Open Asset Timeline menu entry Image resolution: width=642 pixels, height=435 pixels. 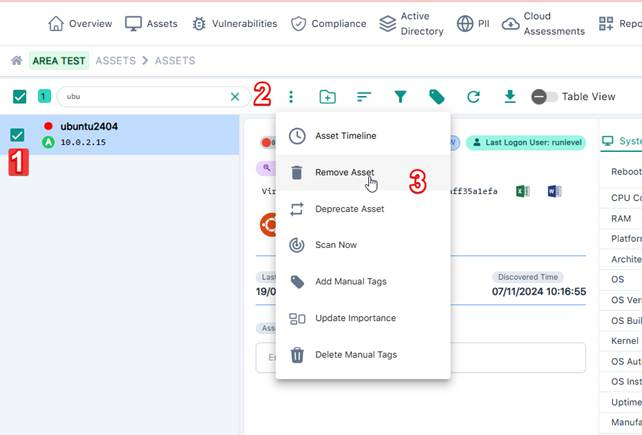tap(345, 136)
